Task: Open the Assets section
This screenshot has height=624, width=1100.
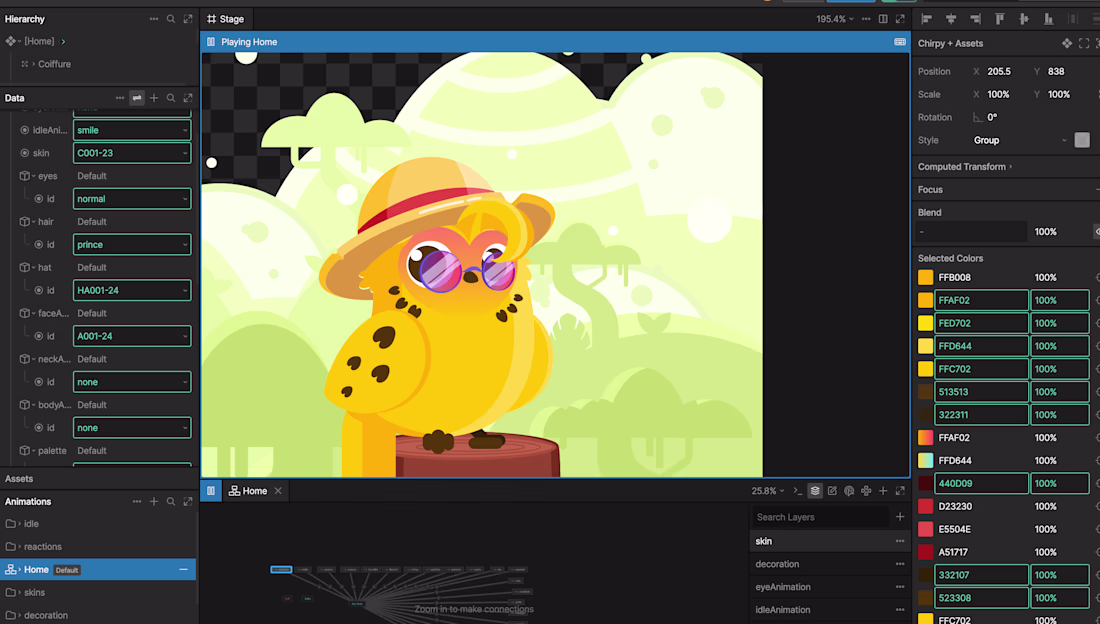Action: click(19, 479)
